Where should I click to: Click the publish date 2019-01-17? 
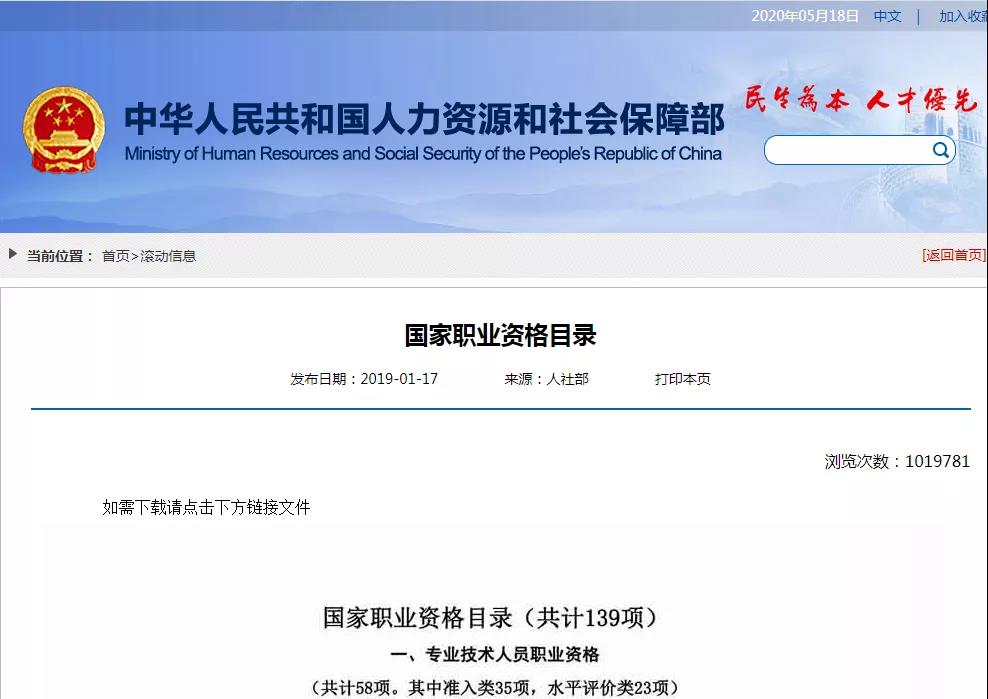(397, 379)
